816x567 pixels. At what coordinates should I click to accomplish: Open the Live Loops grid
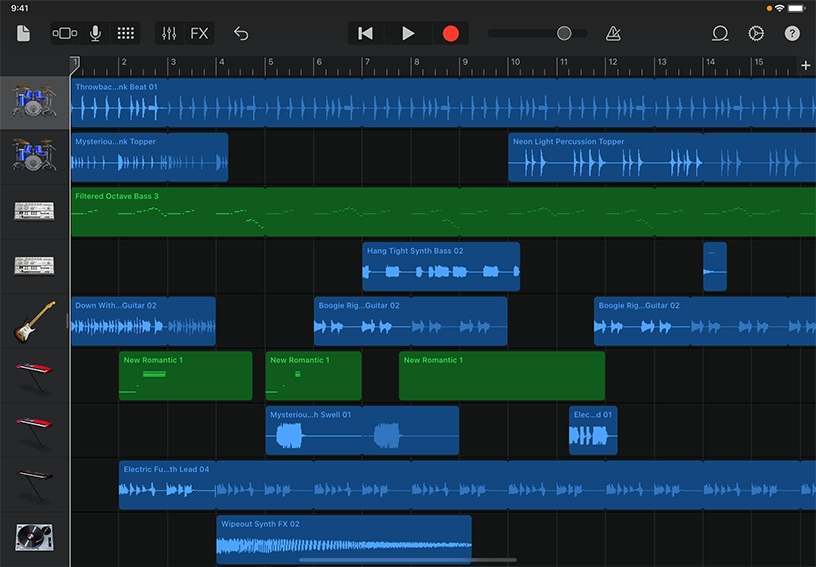pos(125,33)
